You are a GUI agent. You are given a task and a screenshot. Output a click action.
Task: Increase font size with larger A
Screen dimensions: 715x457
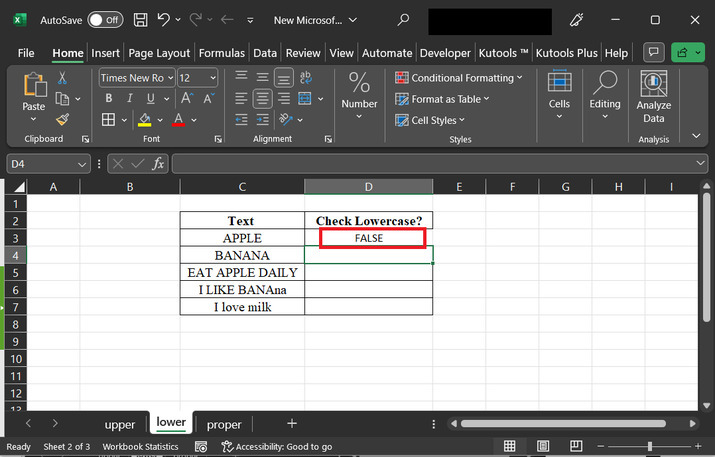(187, 98)
